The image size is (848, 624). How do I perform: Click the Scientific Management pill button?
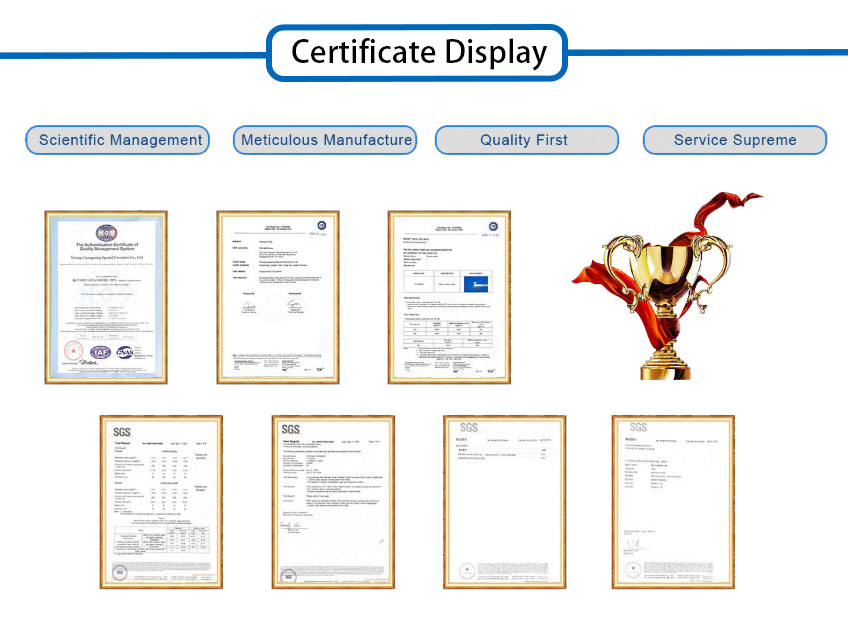pos(117,140)
